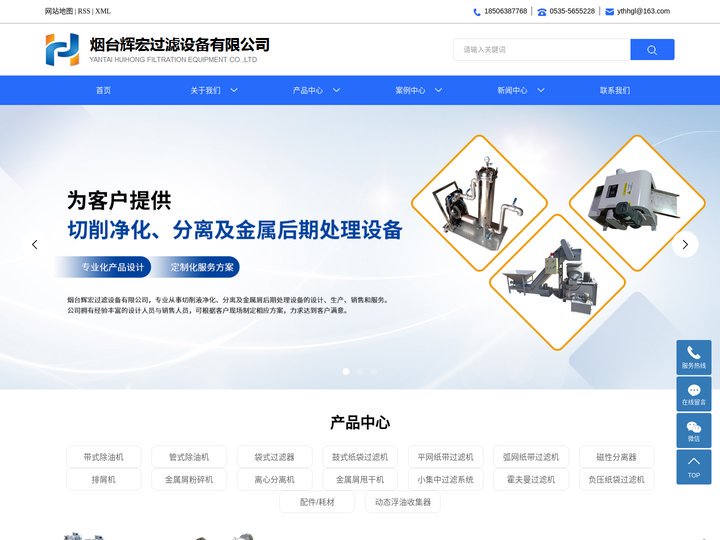Viewport: 720px width, 540px height.
Task: Select the 磁性分离器 category button
Action: tap(616, 457)
